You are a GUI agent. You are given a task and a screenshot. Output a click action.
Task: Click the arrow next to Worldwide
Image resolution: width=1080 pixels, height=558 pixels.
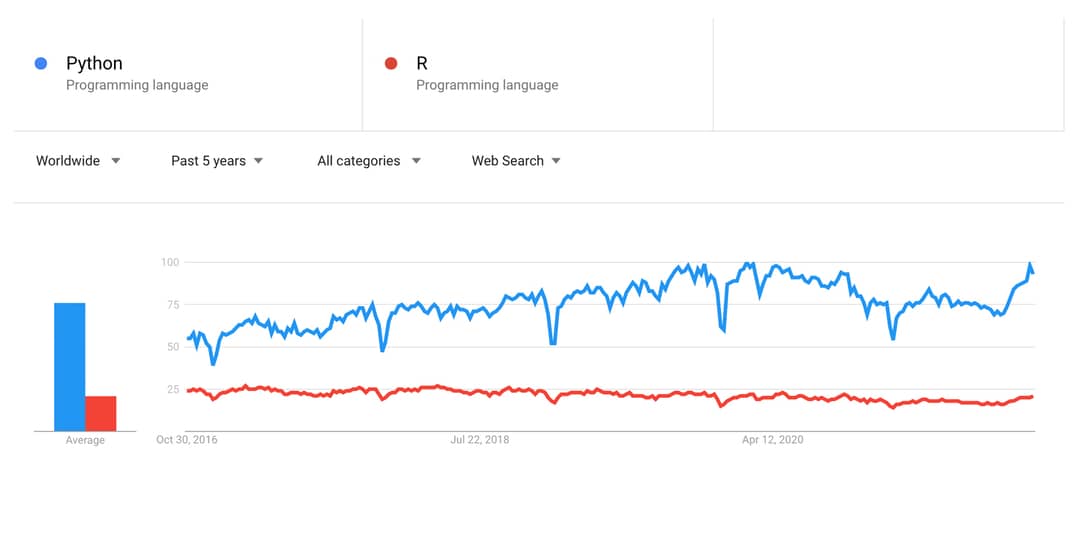coord(116,161)
